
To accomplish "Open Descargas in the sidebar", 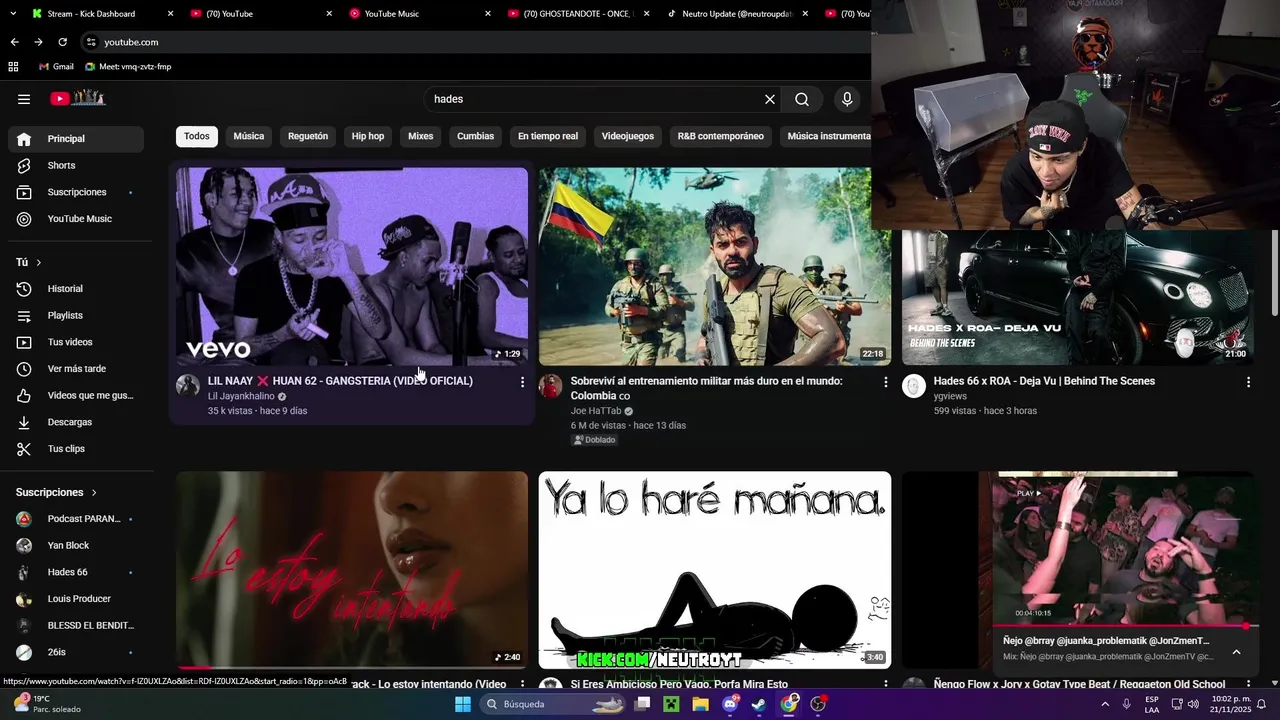I will pyautogui.click(x=76, y=422).
